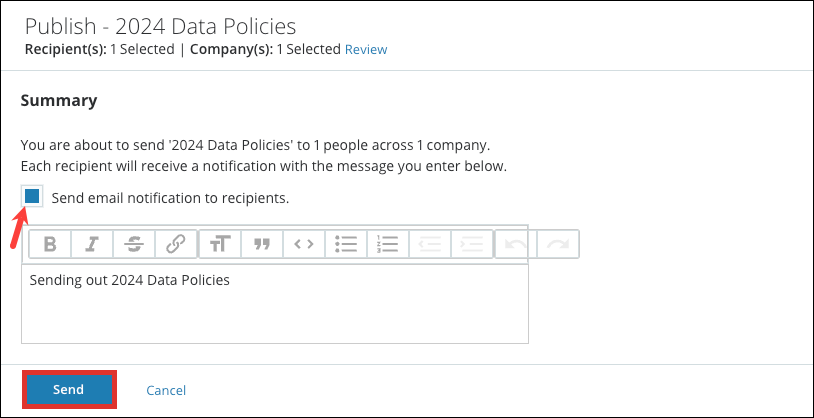Insert a hyperlink using the link icon
This screenshot has height=418, width=814.
point(176,244)
